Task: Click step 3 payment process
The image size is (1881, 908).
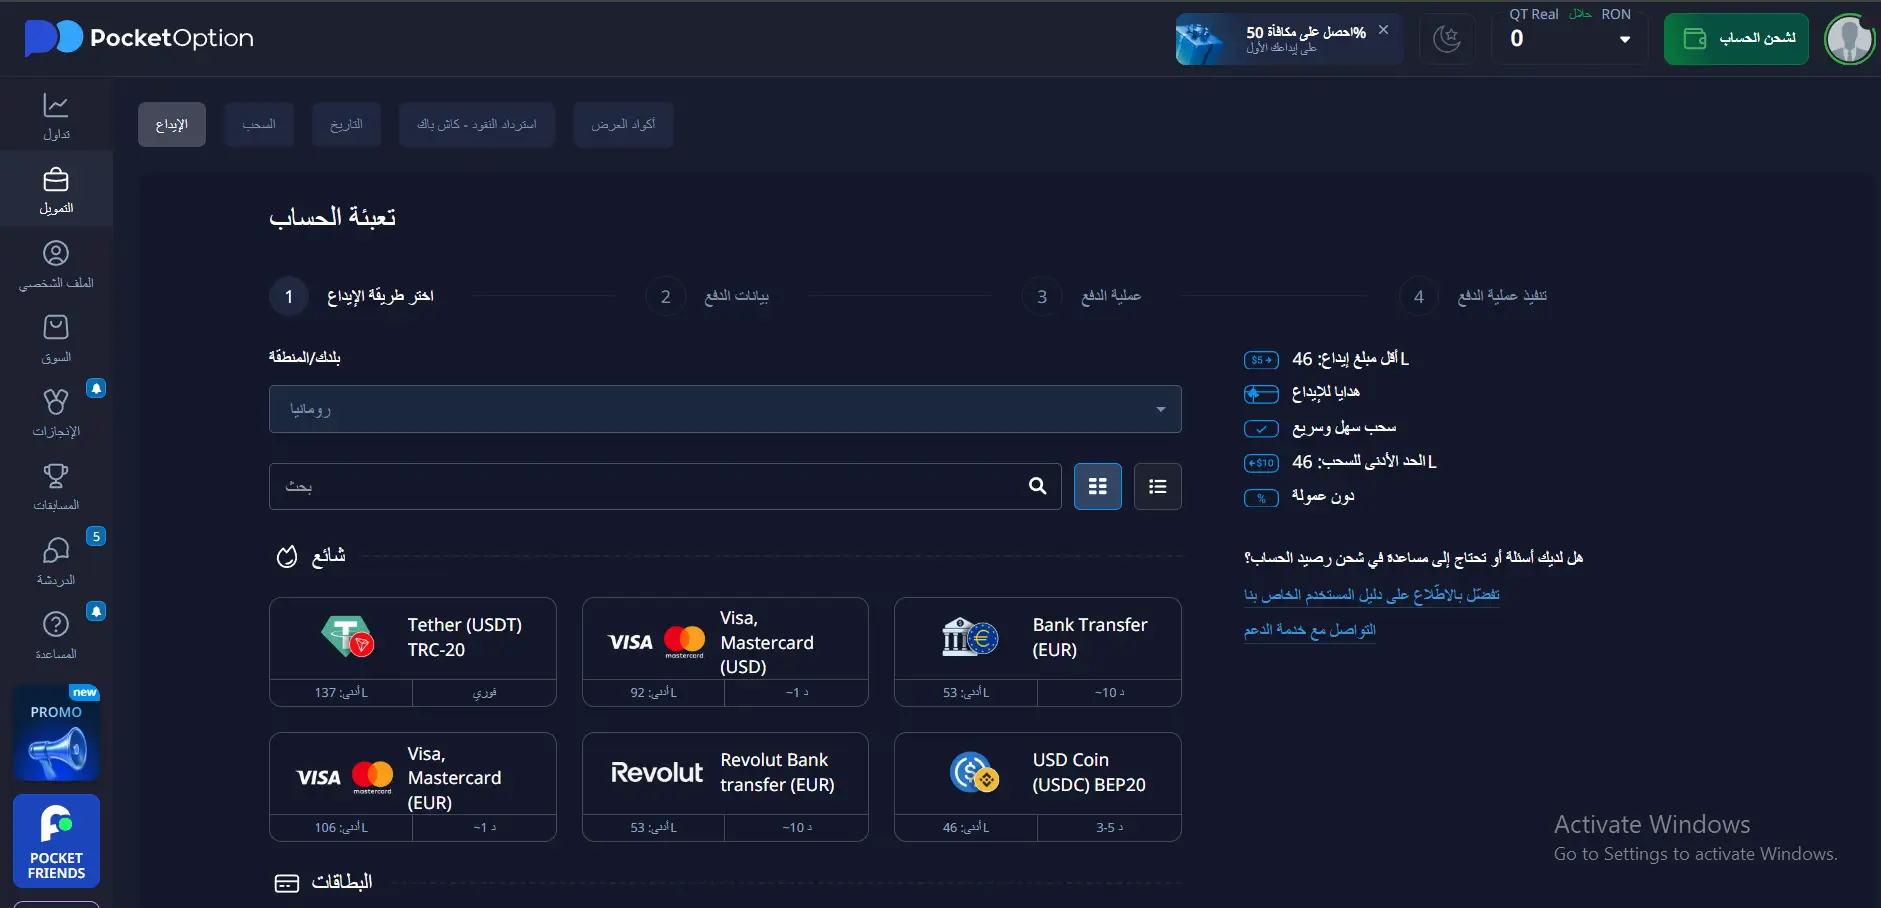Action: click(x=1082, y=296)
